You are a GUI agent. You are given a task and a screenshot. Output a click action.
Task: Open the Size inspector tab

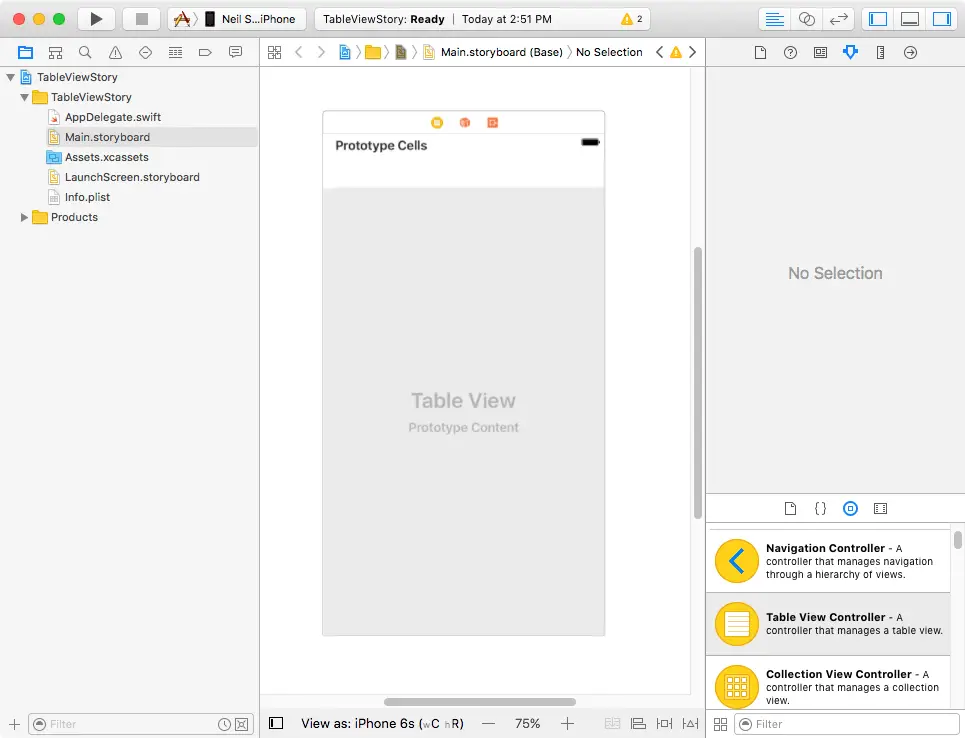880,52
